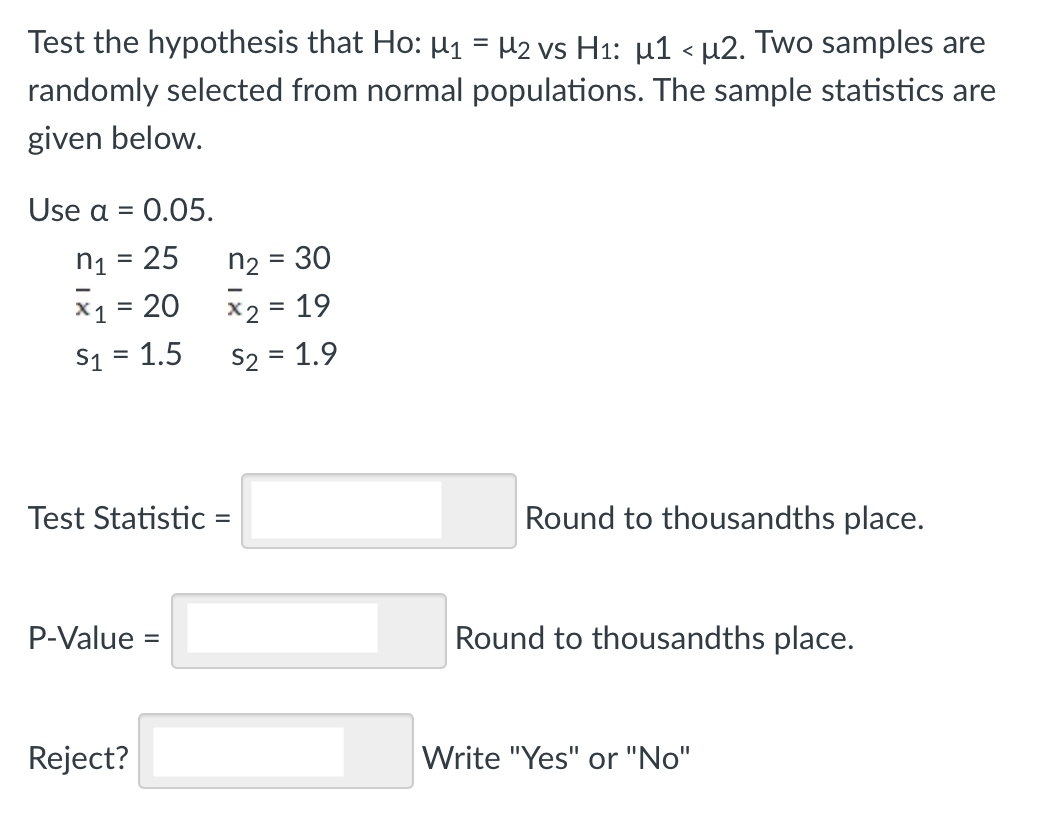Click the 'Round to thousandths place' text beside Test Statistic
1046x832 pixels.
pos(725,518)
